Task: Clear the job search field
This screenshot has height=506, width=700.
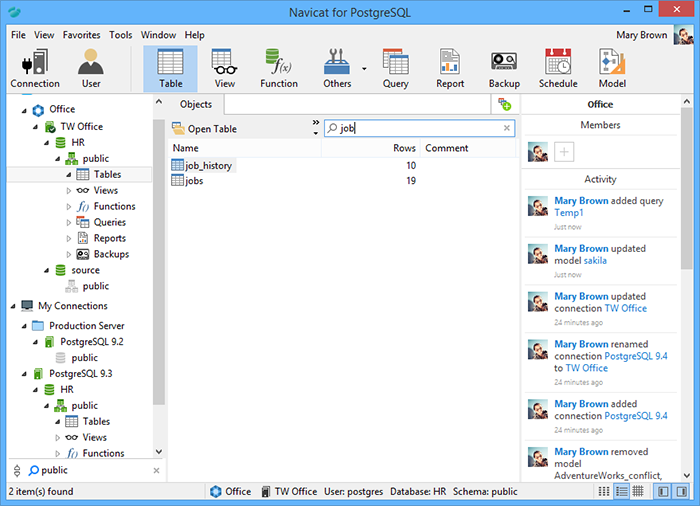Action: (507, 128)
